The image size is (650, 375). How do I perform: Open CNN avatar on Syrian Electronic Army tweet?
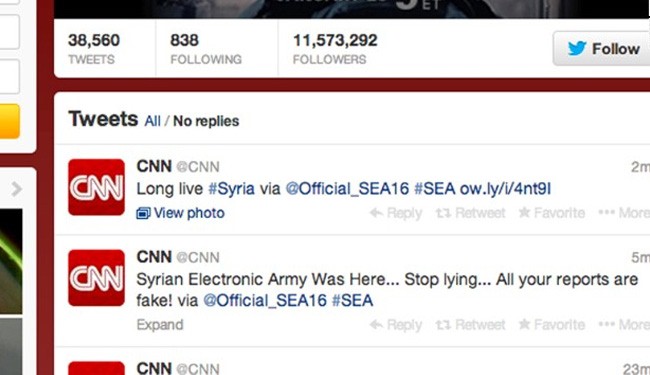[97, 278]
